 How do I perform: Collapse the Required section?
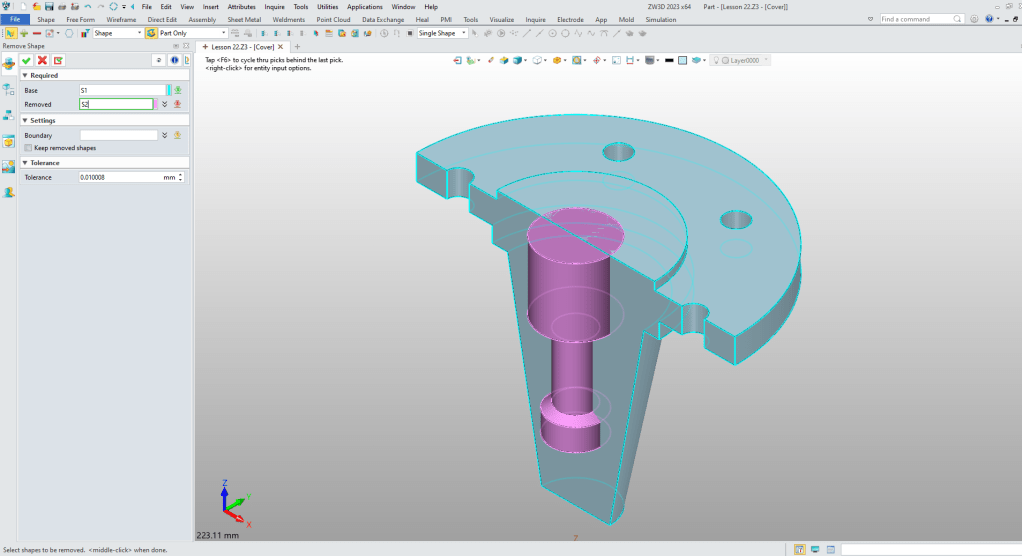coord(25,75)
